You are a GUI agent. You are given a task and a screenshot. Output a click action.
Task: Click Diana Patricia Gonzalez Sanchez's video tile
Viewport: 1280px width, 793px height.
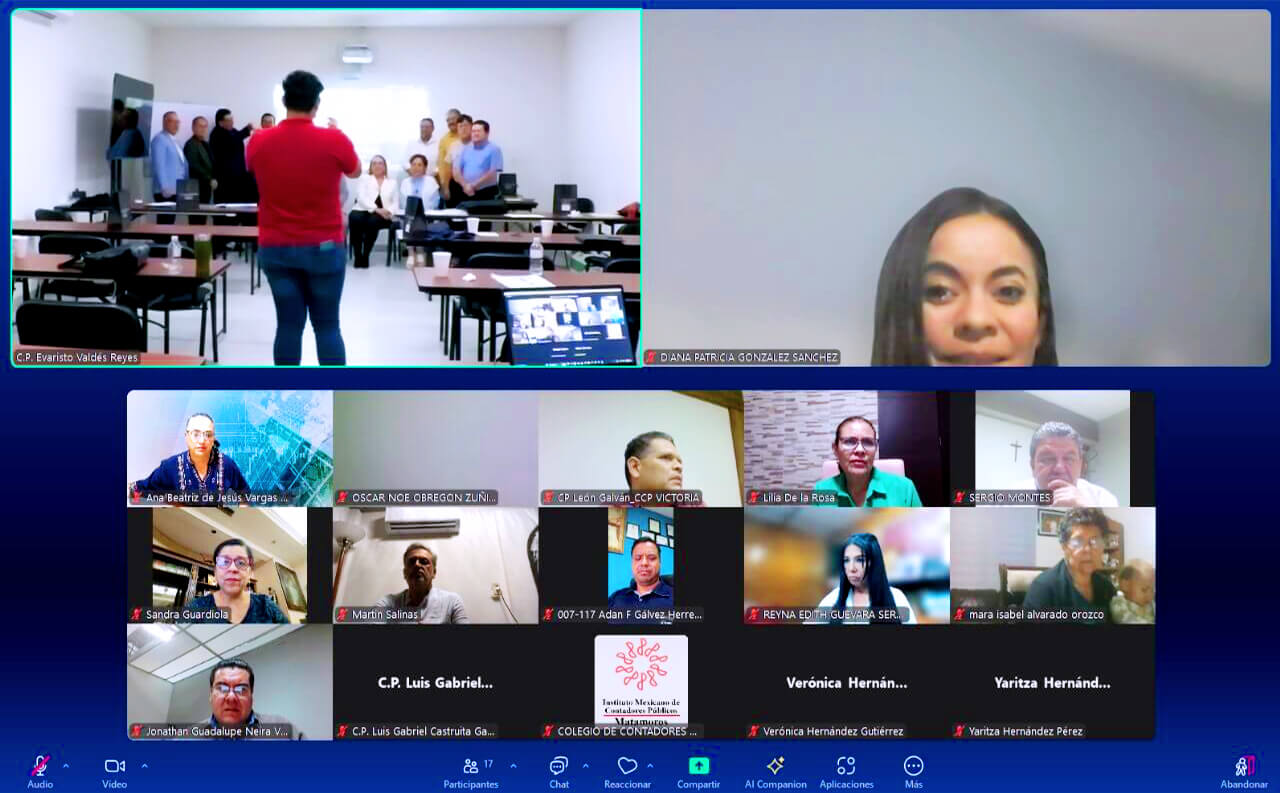pyautogui.click(x=956, y=188)
